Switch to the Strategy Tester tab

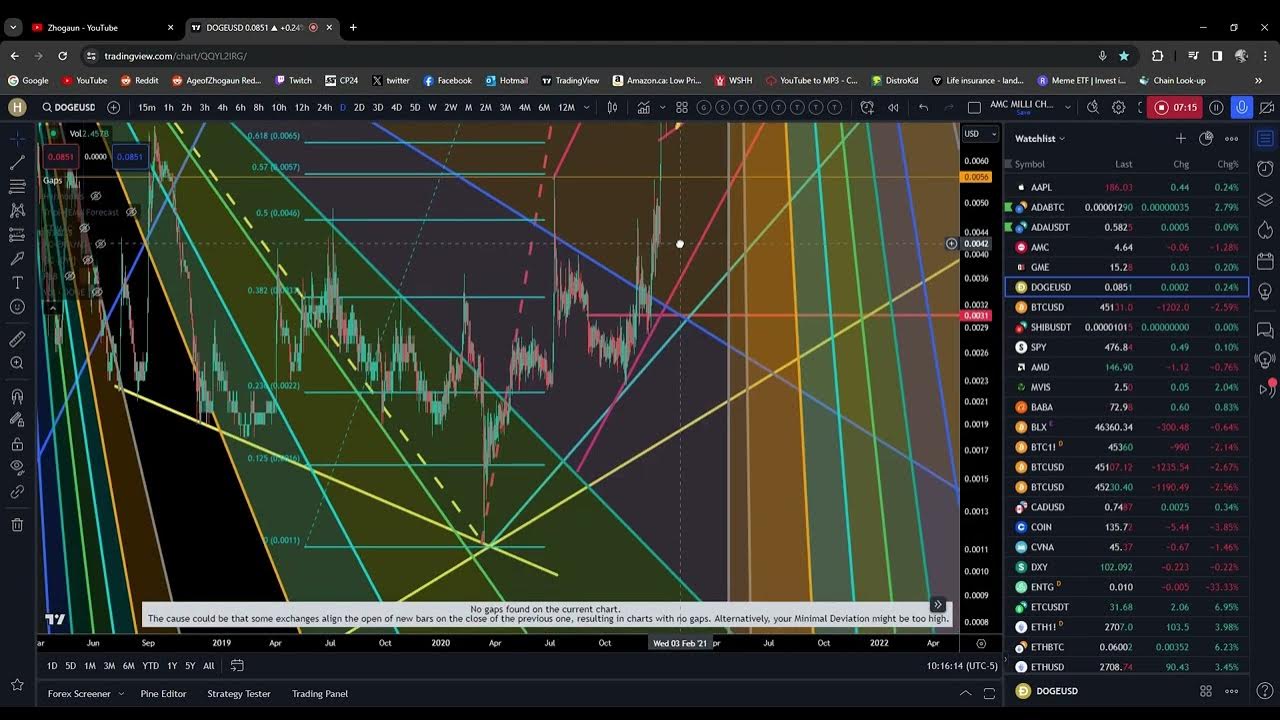(238, 693)
